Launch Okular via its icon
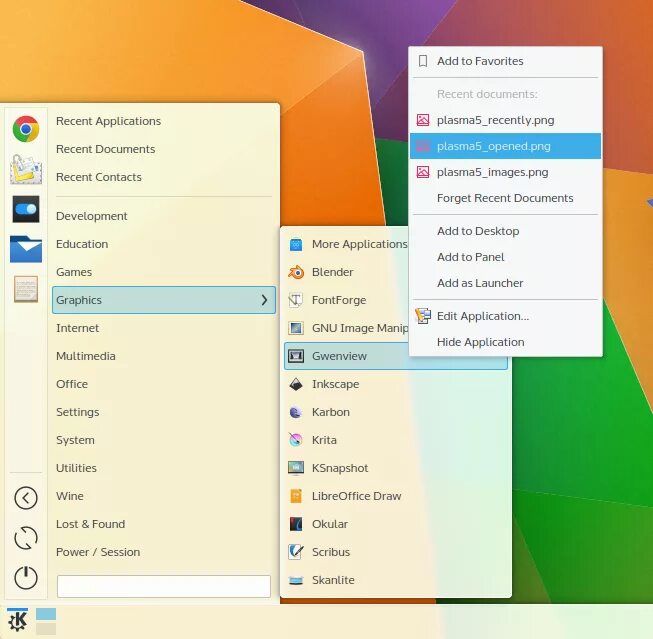653x639 pixels. tap(296, 524)
